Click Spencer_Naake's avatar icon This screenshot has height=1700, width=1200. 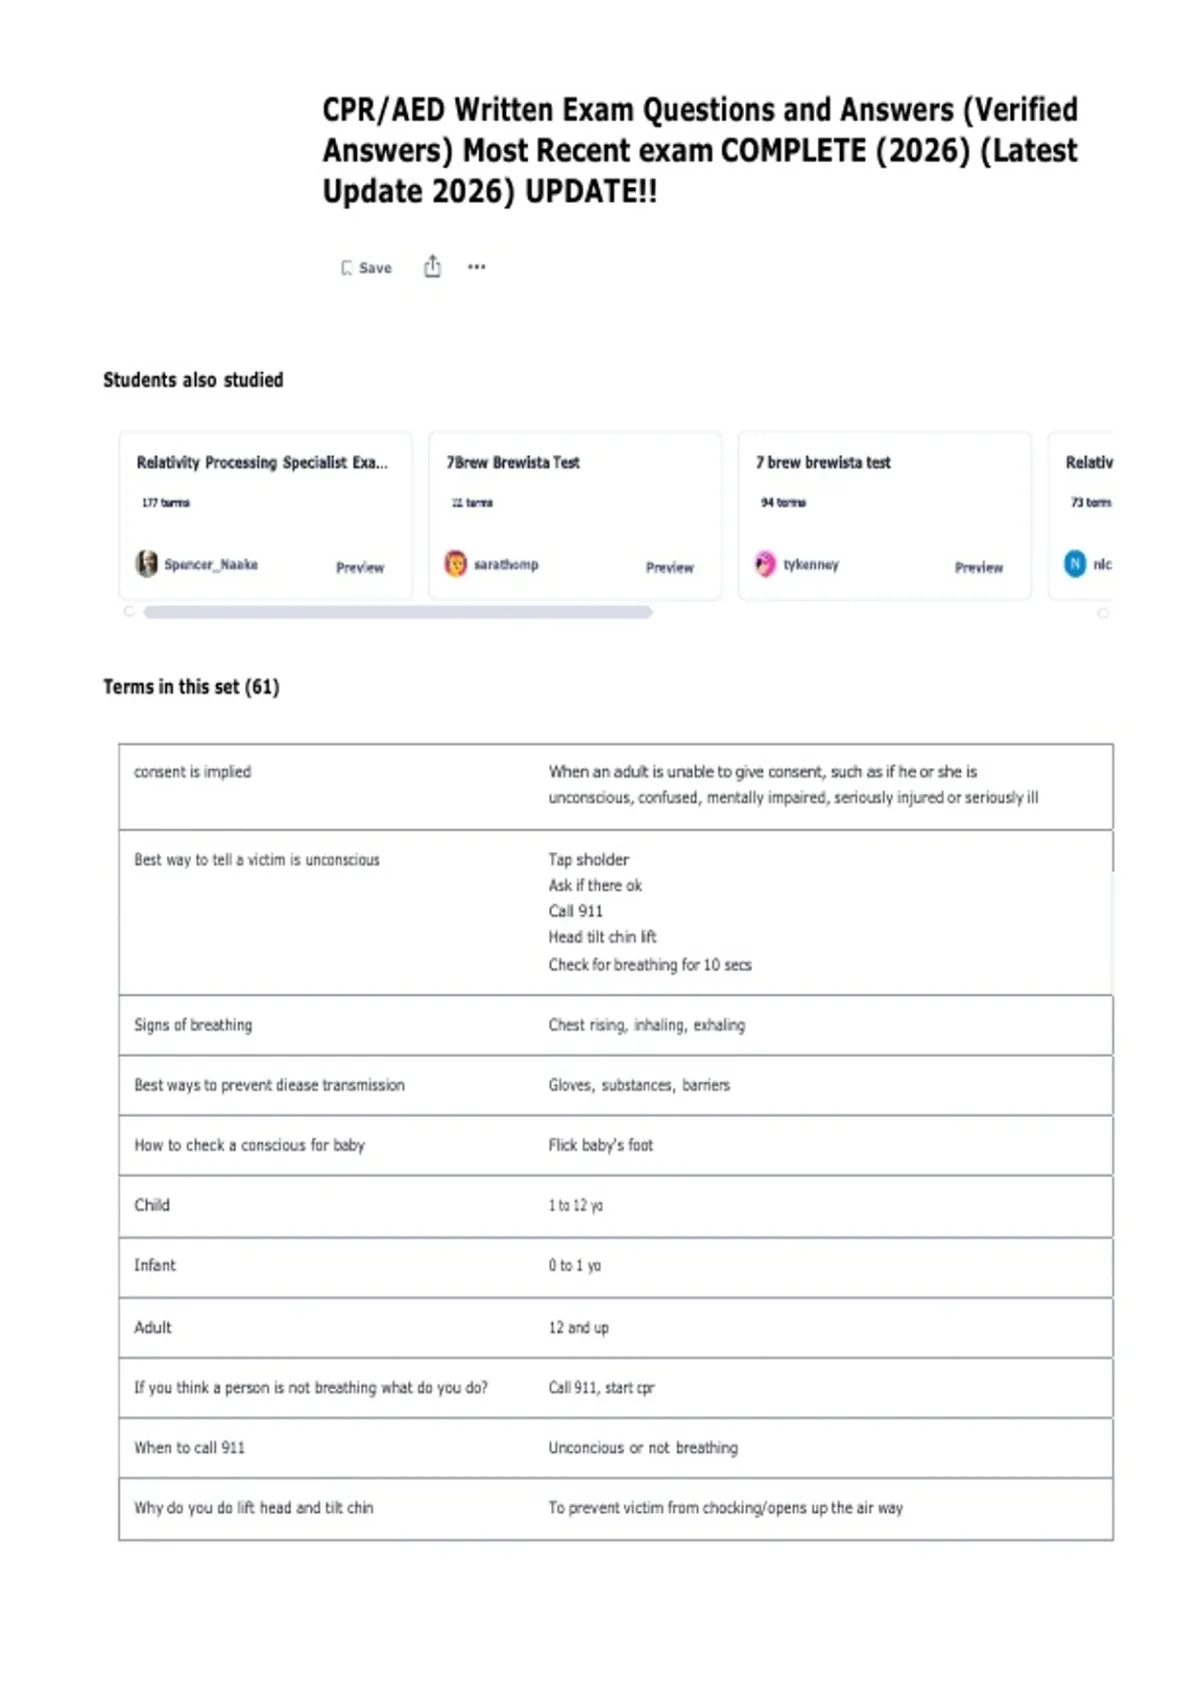tap(147, 564)
